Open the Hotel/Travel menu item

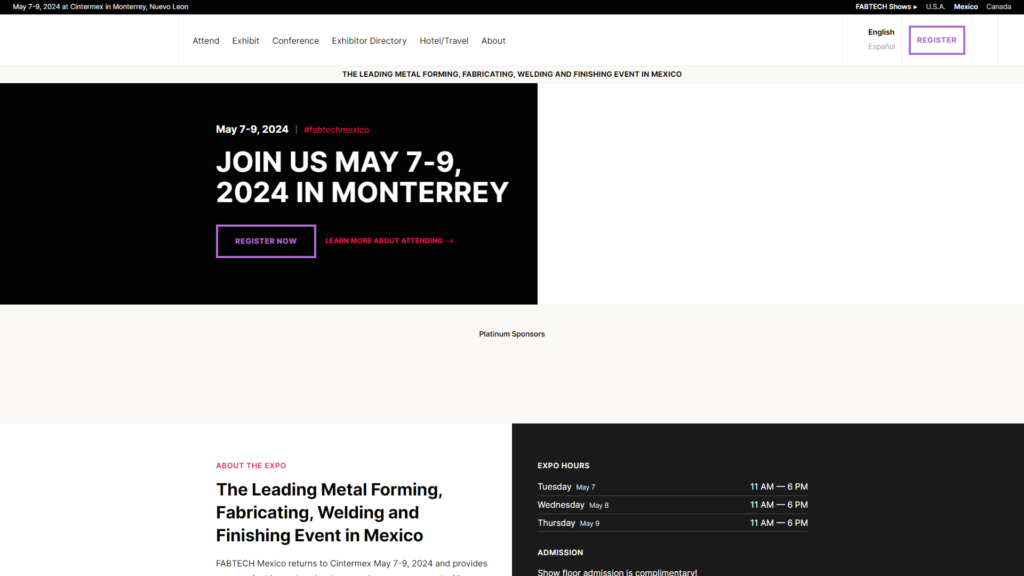pos(444,40)
